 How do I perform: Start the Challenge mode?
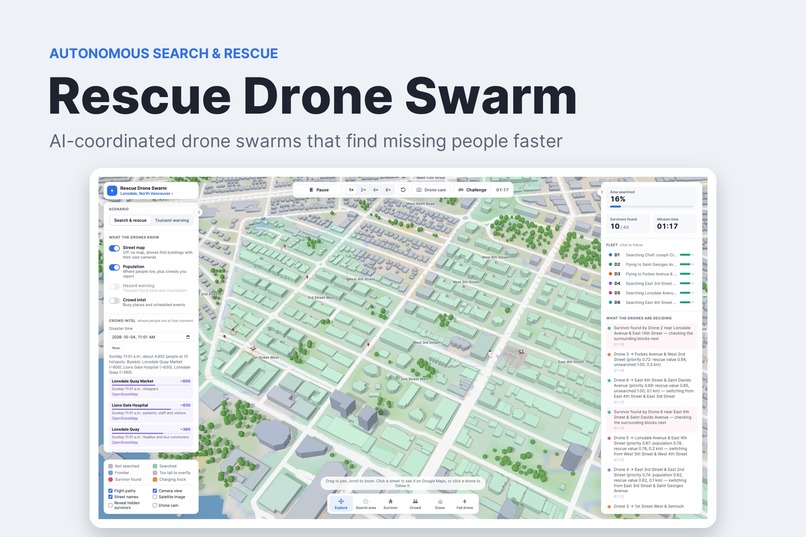point(472,190)
